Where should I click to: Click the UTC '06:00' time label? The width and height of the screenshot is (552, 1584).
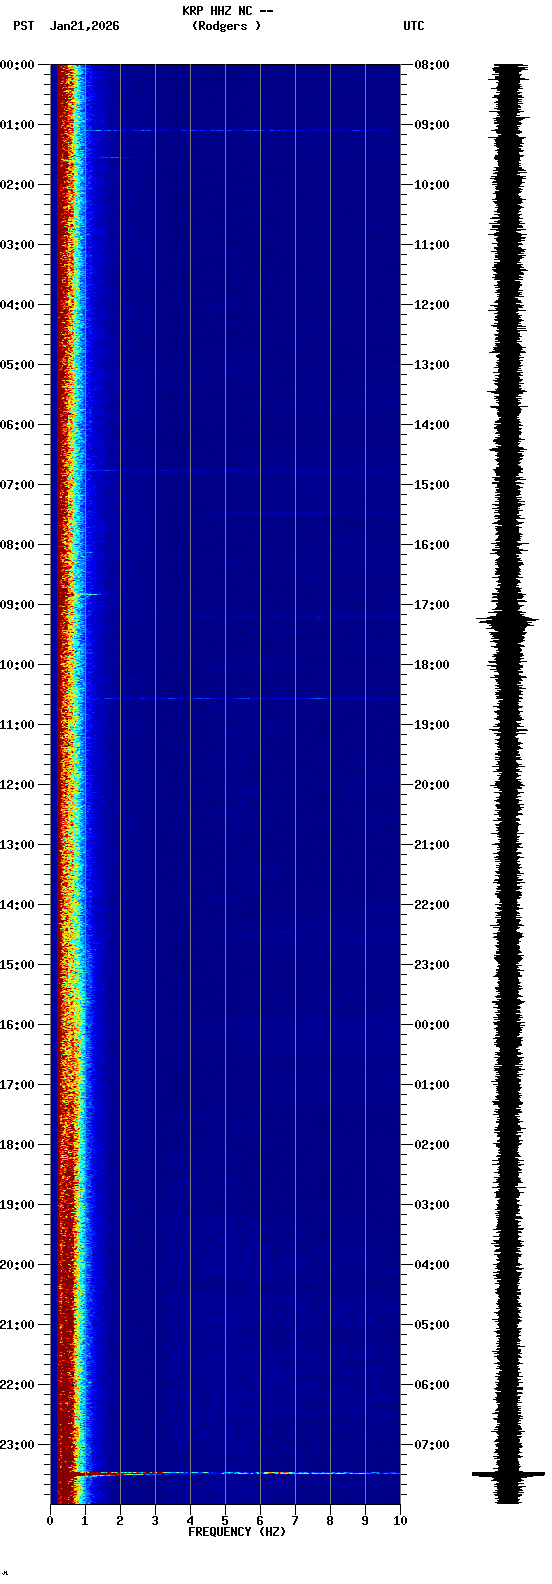tap(431, 1385)
